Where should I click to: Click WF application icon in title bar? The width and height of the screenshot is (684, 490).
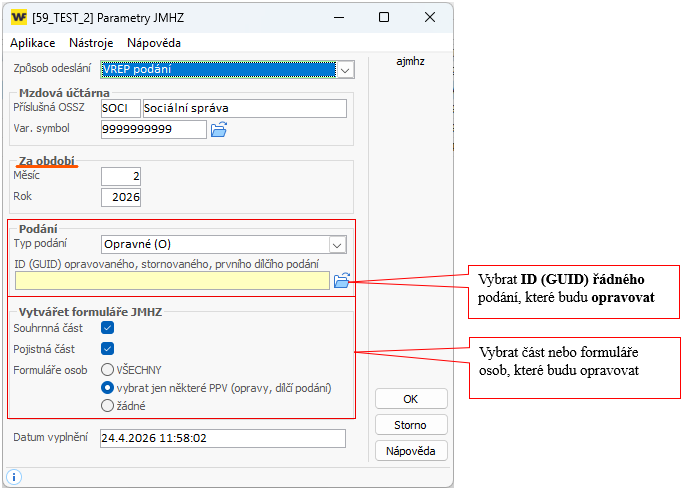(17, 17)
